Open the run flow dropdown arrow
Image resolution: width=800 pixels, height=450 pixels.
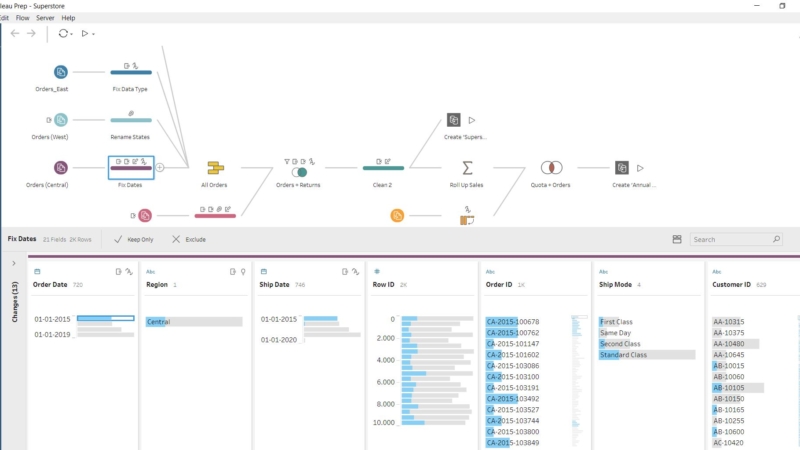point(93,34)
